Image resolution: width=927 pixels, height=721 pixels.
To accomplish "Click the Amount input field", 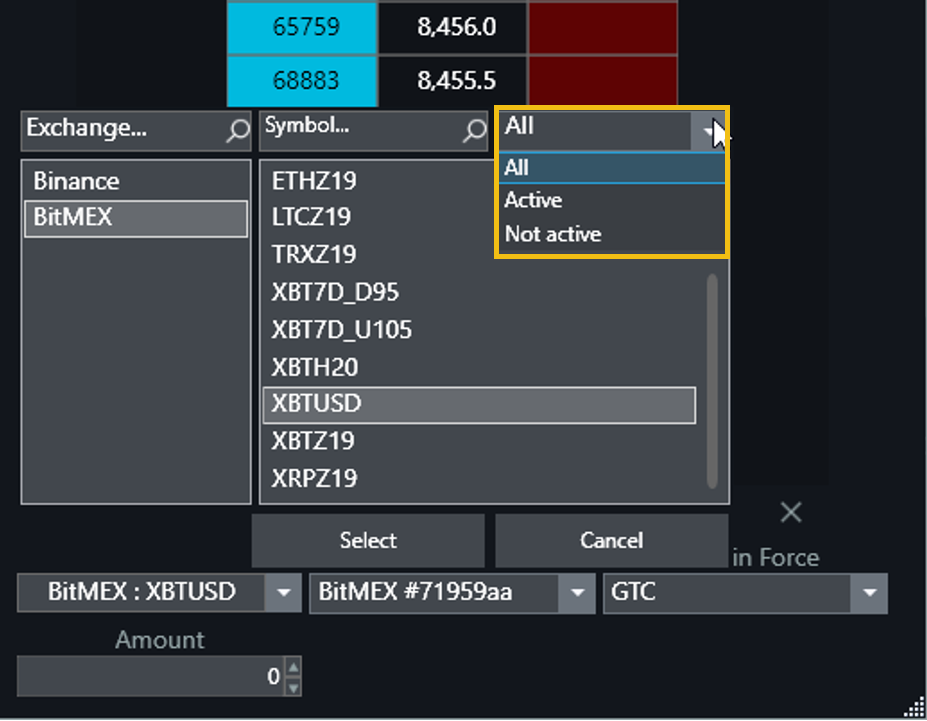I will pos(151,676).
